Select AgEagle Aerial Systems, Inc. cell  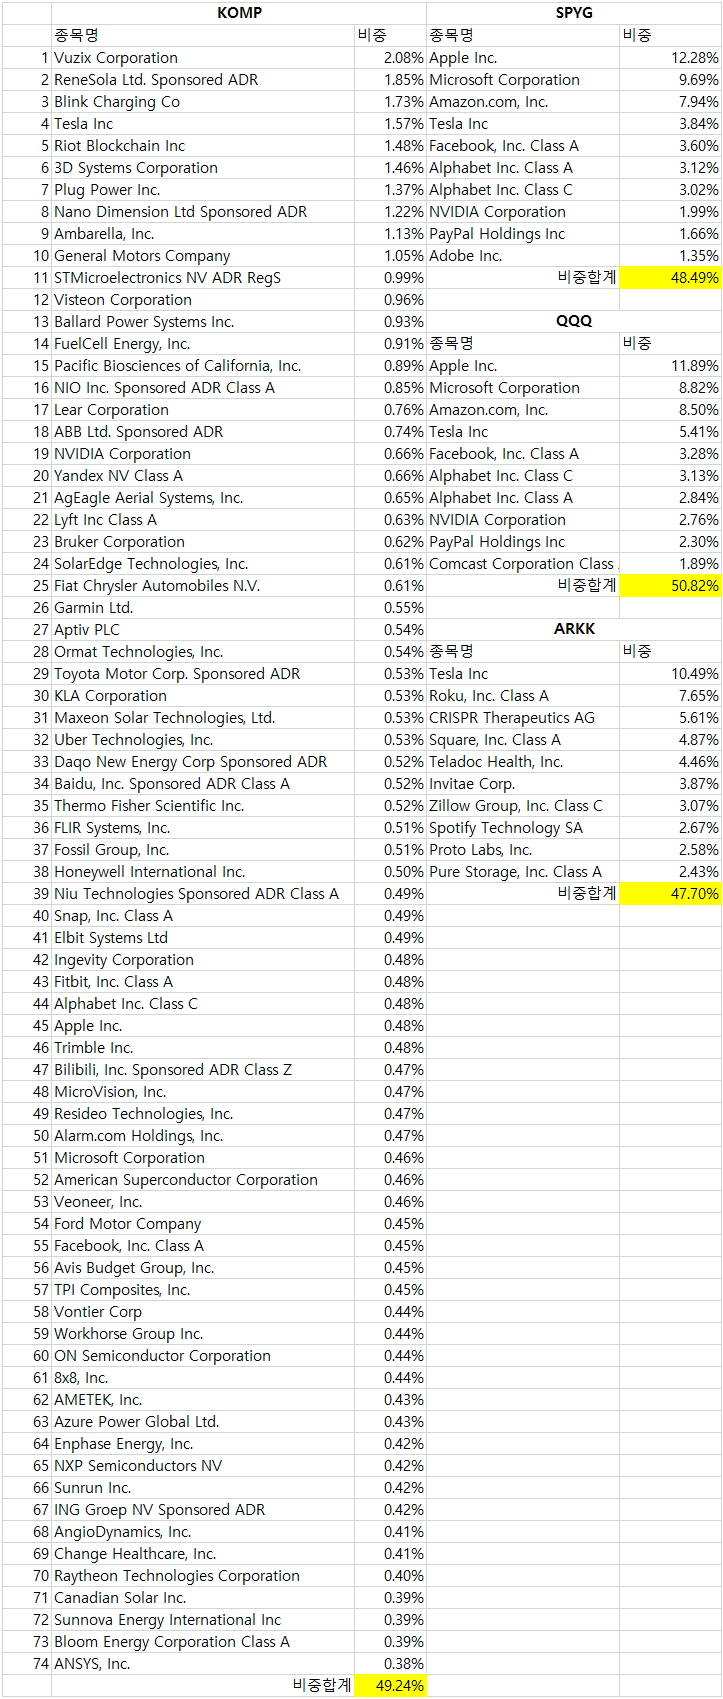[x=203, y=498]
